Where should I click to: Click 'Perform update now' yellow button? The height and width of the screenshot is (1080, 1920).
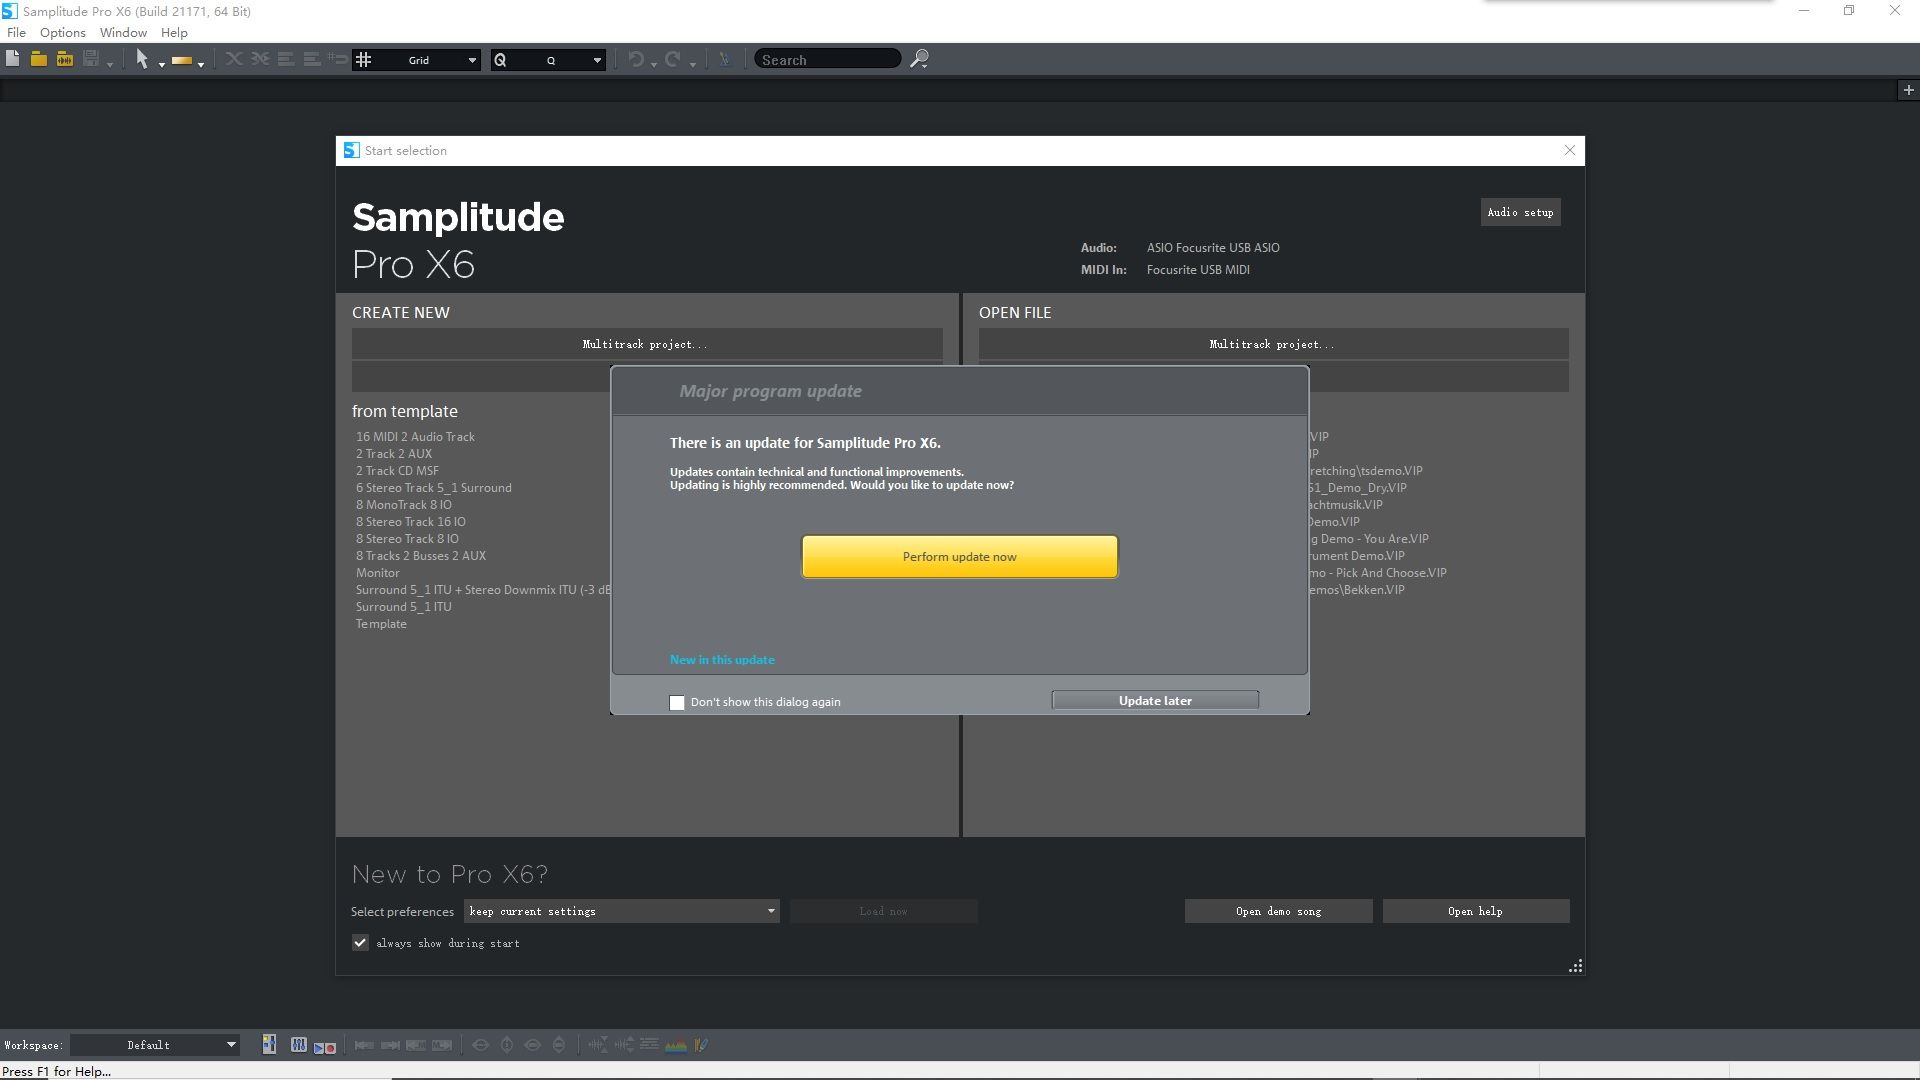pyautogui.click(x=959, y=556)
